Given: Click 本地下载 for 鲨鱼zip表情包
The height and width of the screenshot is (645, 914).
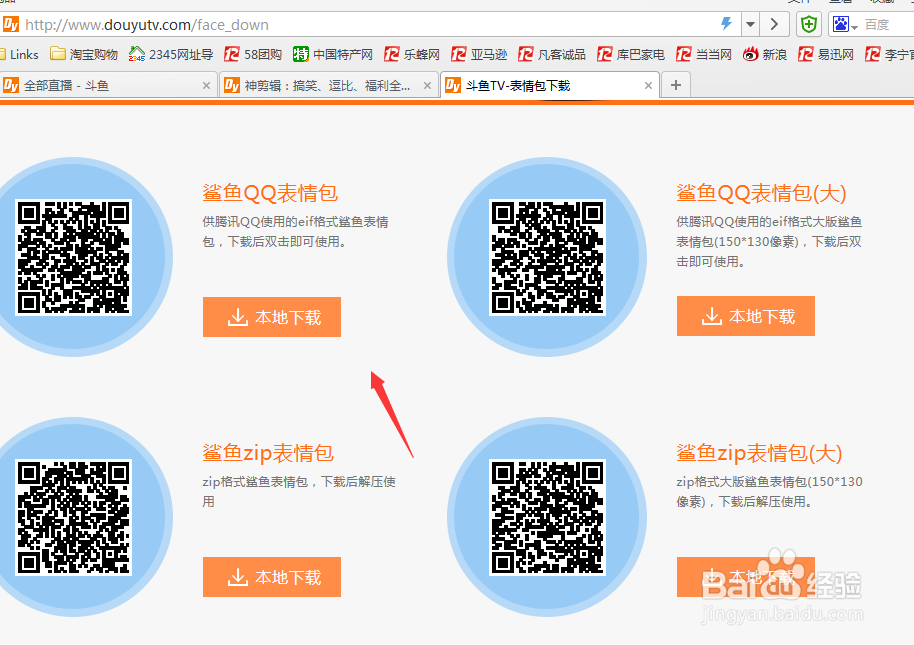Looking at the screenshot, I should point(272,577).
